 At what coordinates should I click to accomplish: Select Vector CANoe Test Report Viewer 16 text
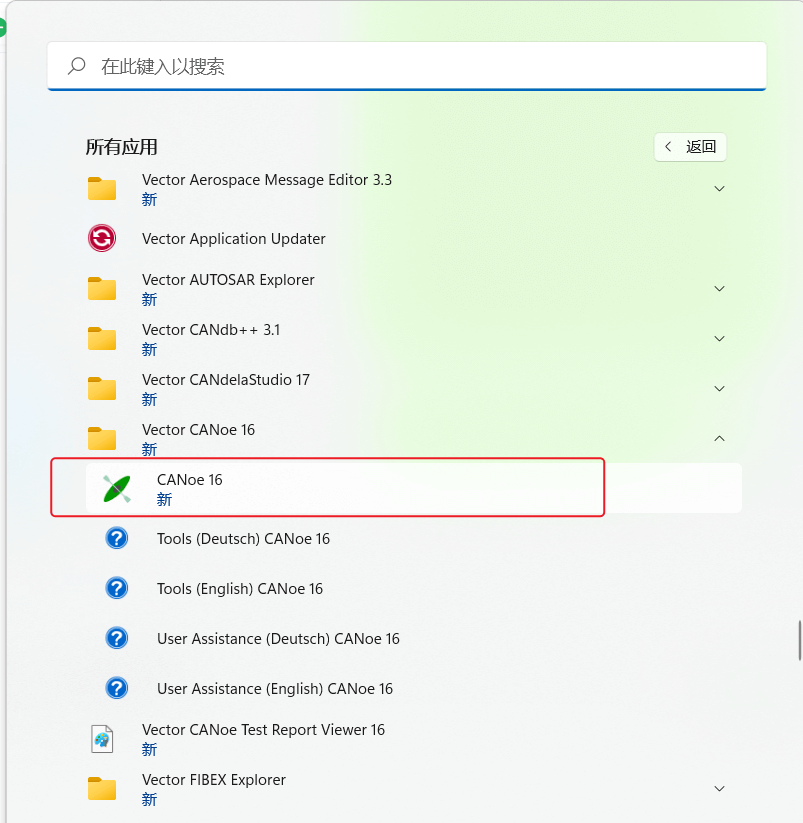coord(263,730)
